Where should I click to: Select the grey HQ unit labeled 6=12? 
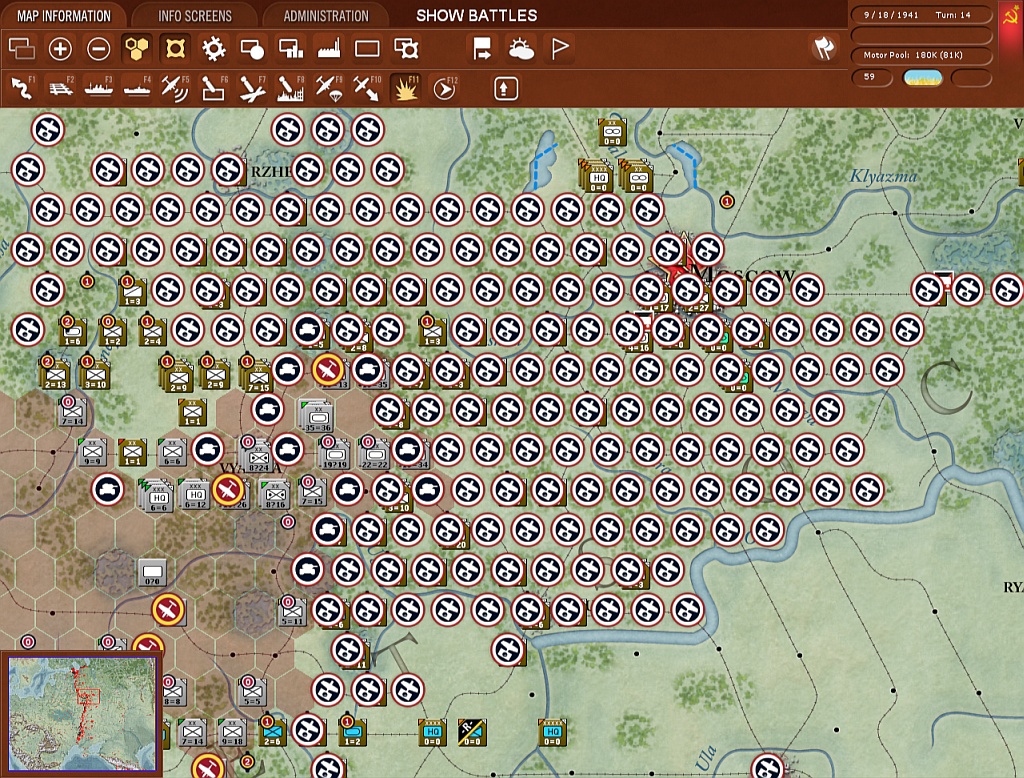tap(195, 495)
